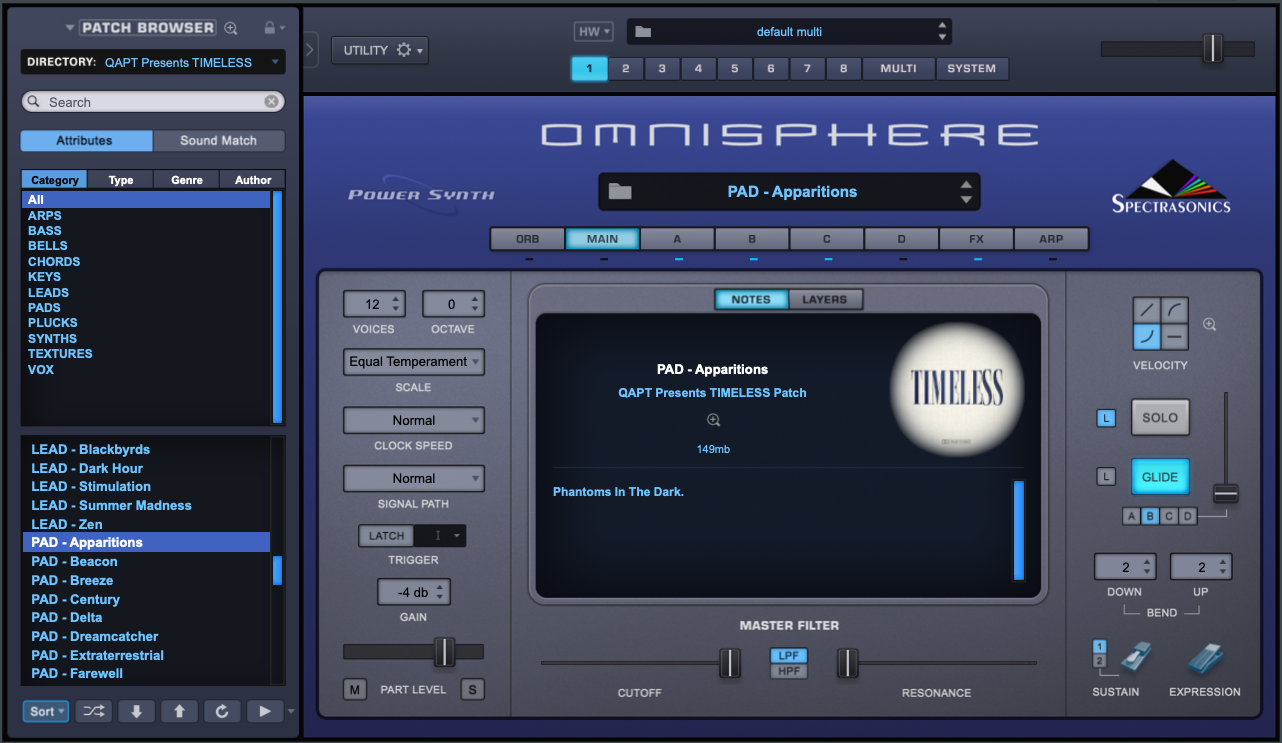1282x743 pixels.
Task: Toggle the LATCH trigger button
Action: coord(386,536)
